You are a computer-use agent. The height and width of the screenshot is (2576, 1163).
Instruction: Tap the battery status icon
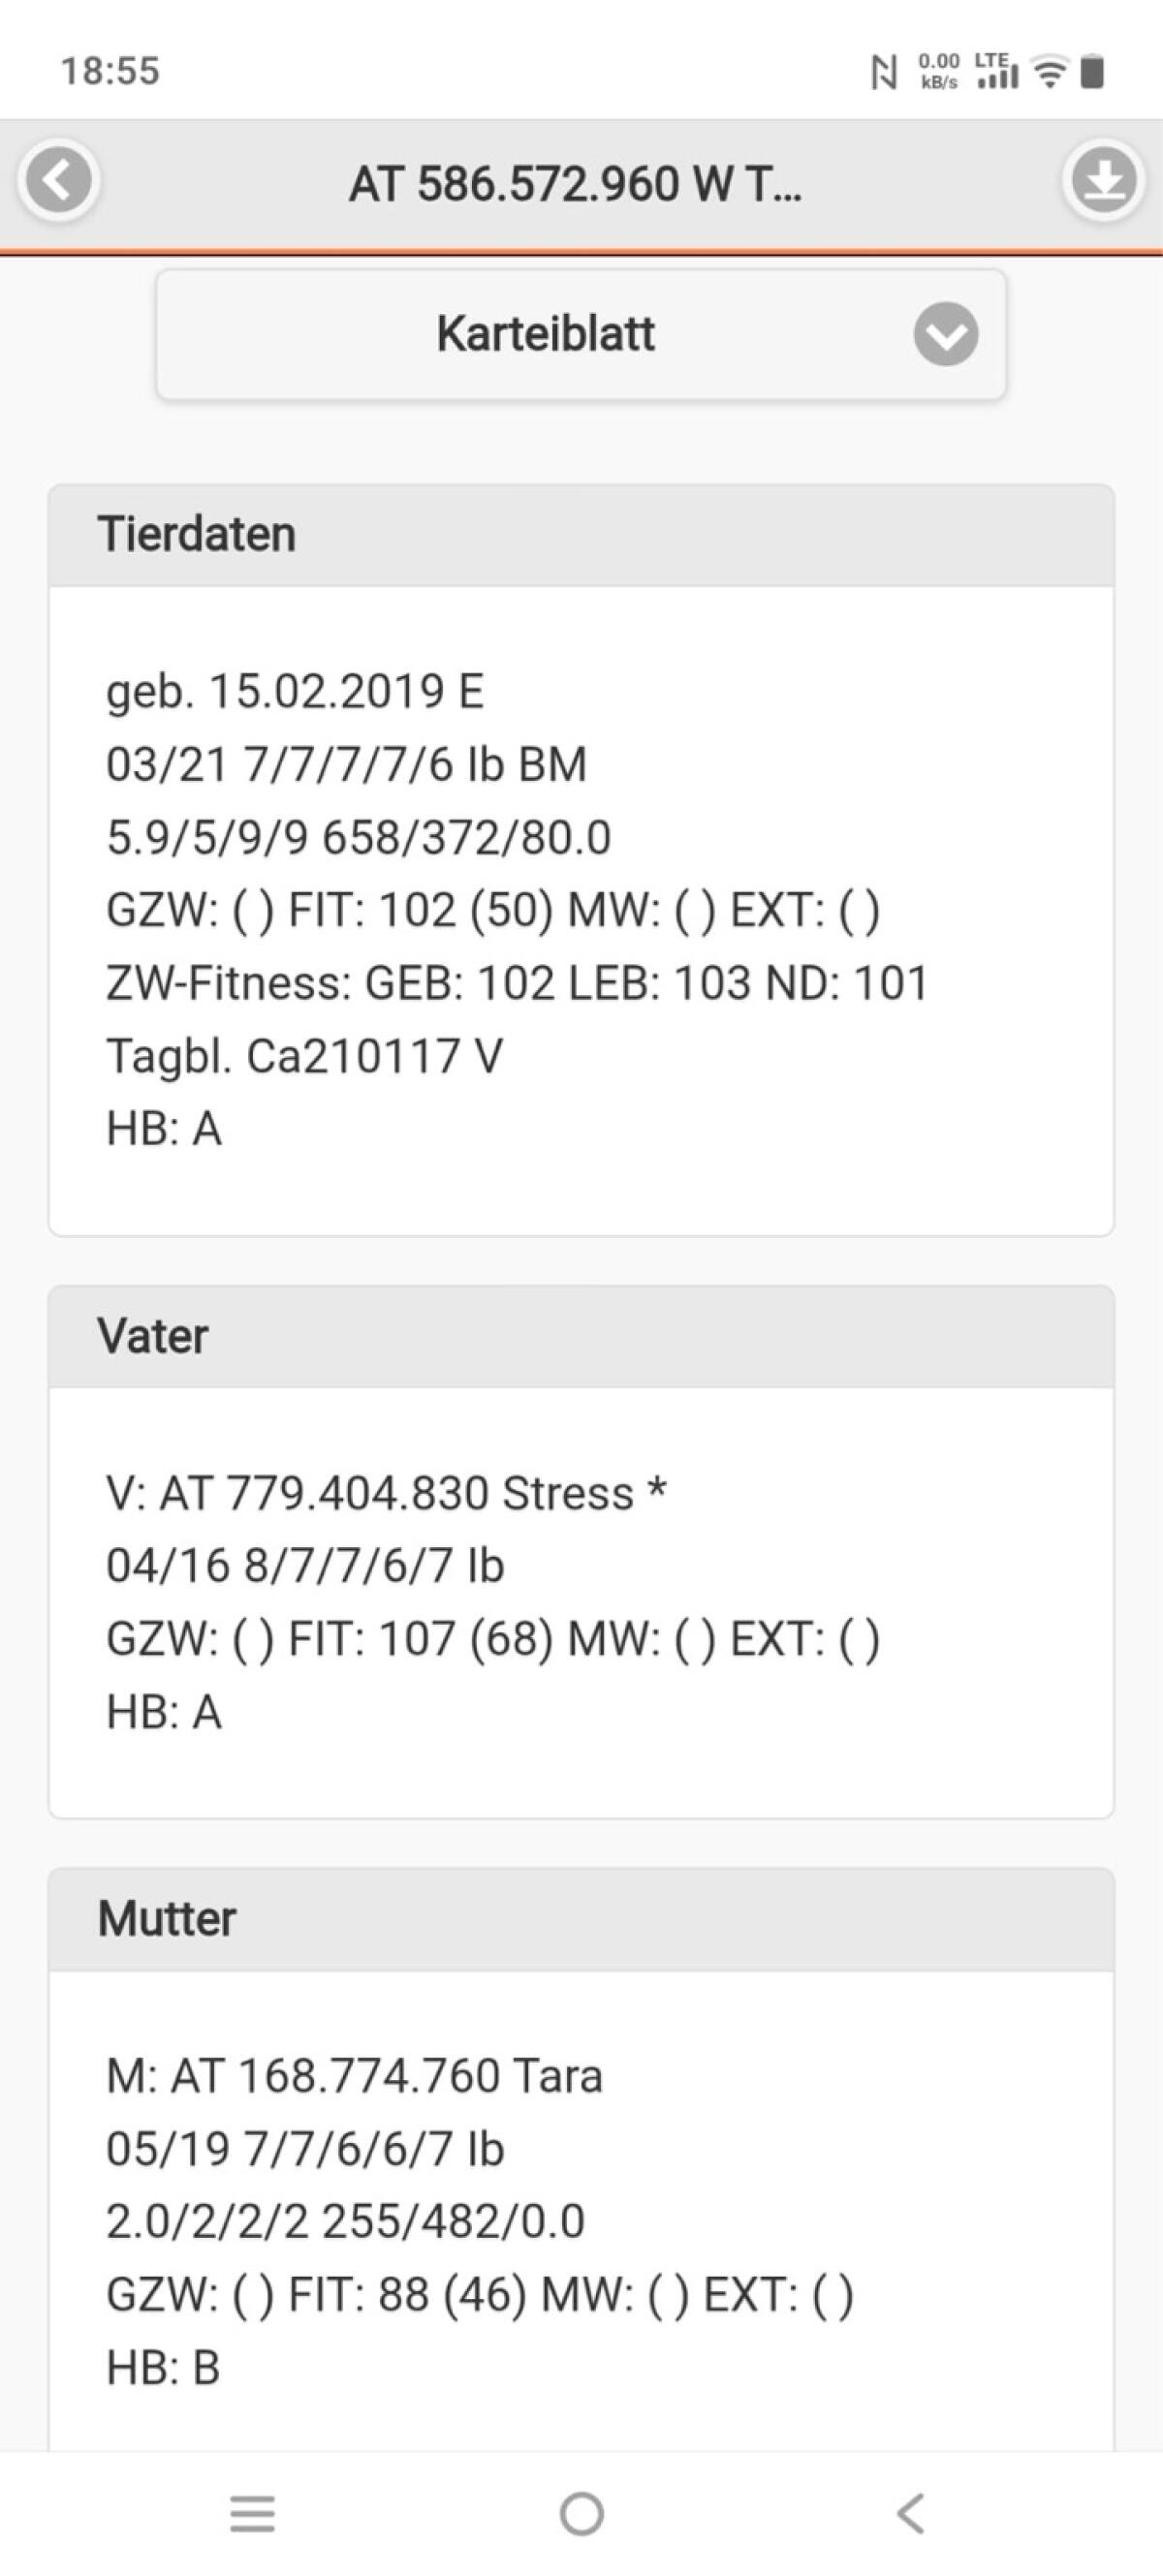(1093, 72)
